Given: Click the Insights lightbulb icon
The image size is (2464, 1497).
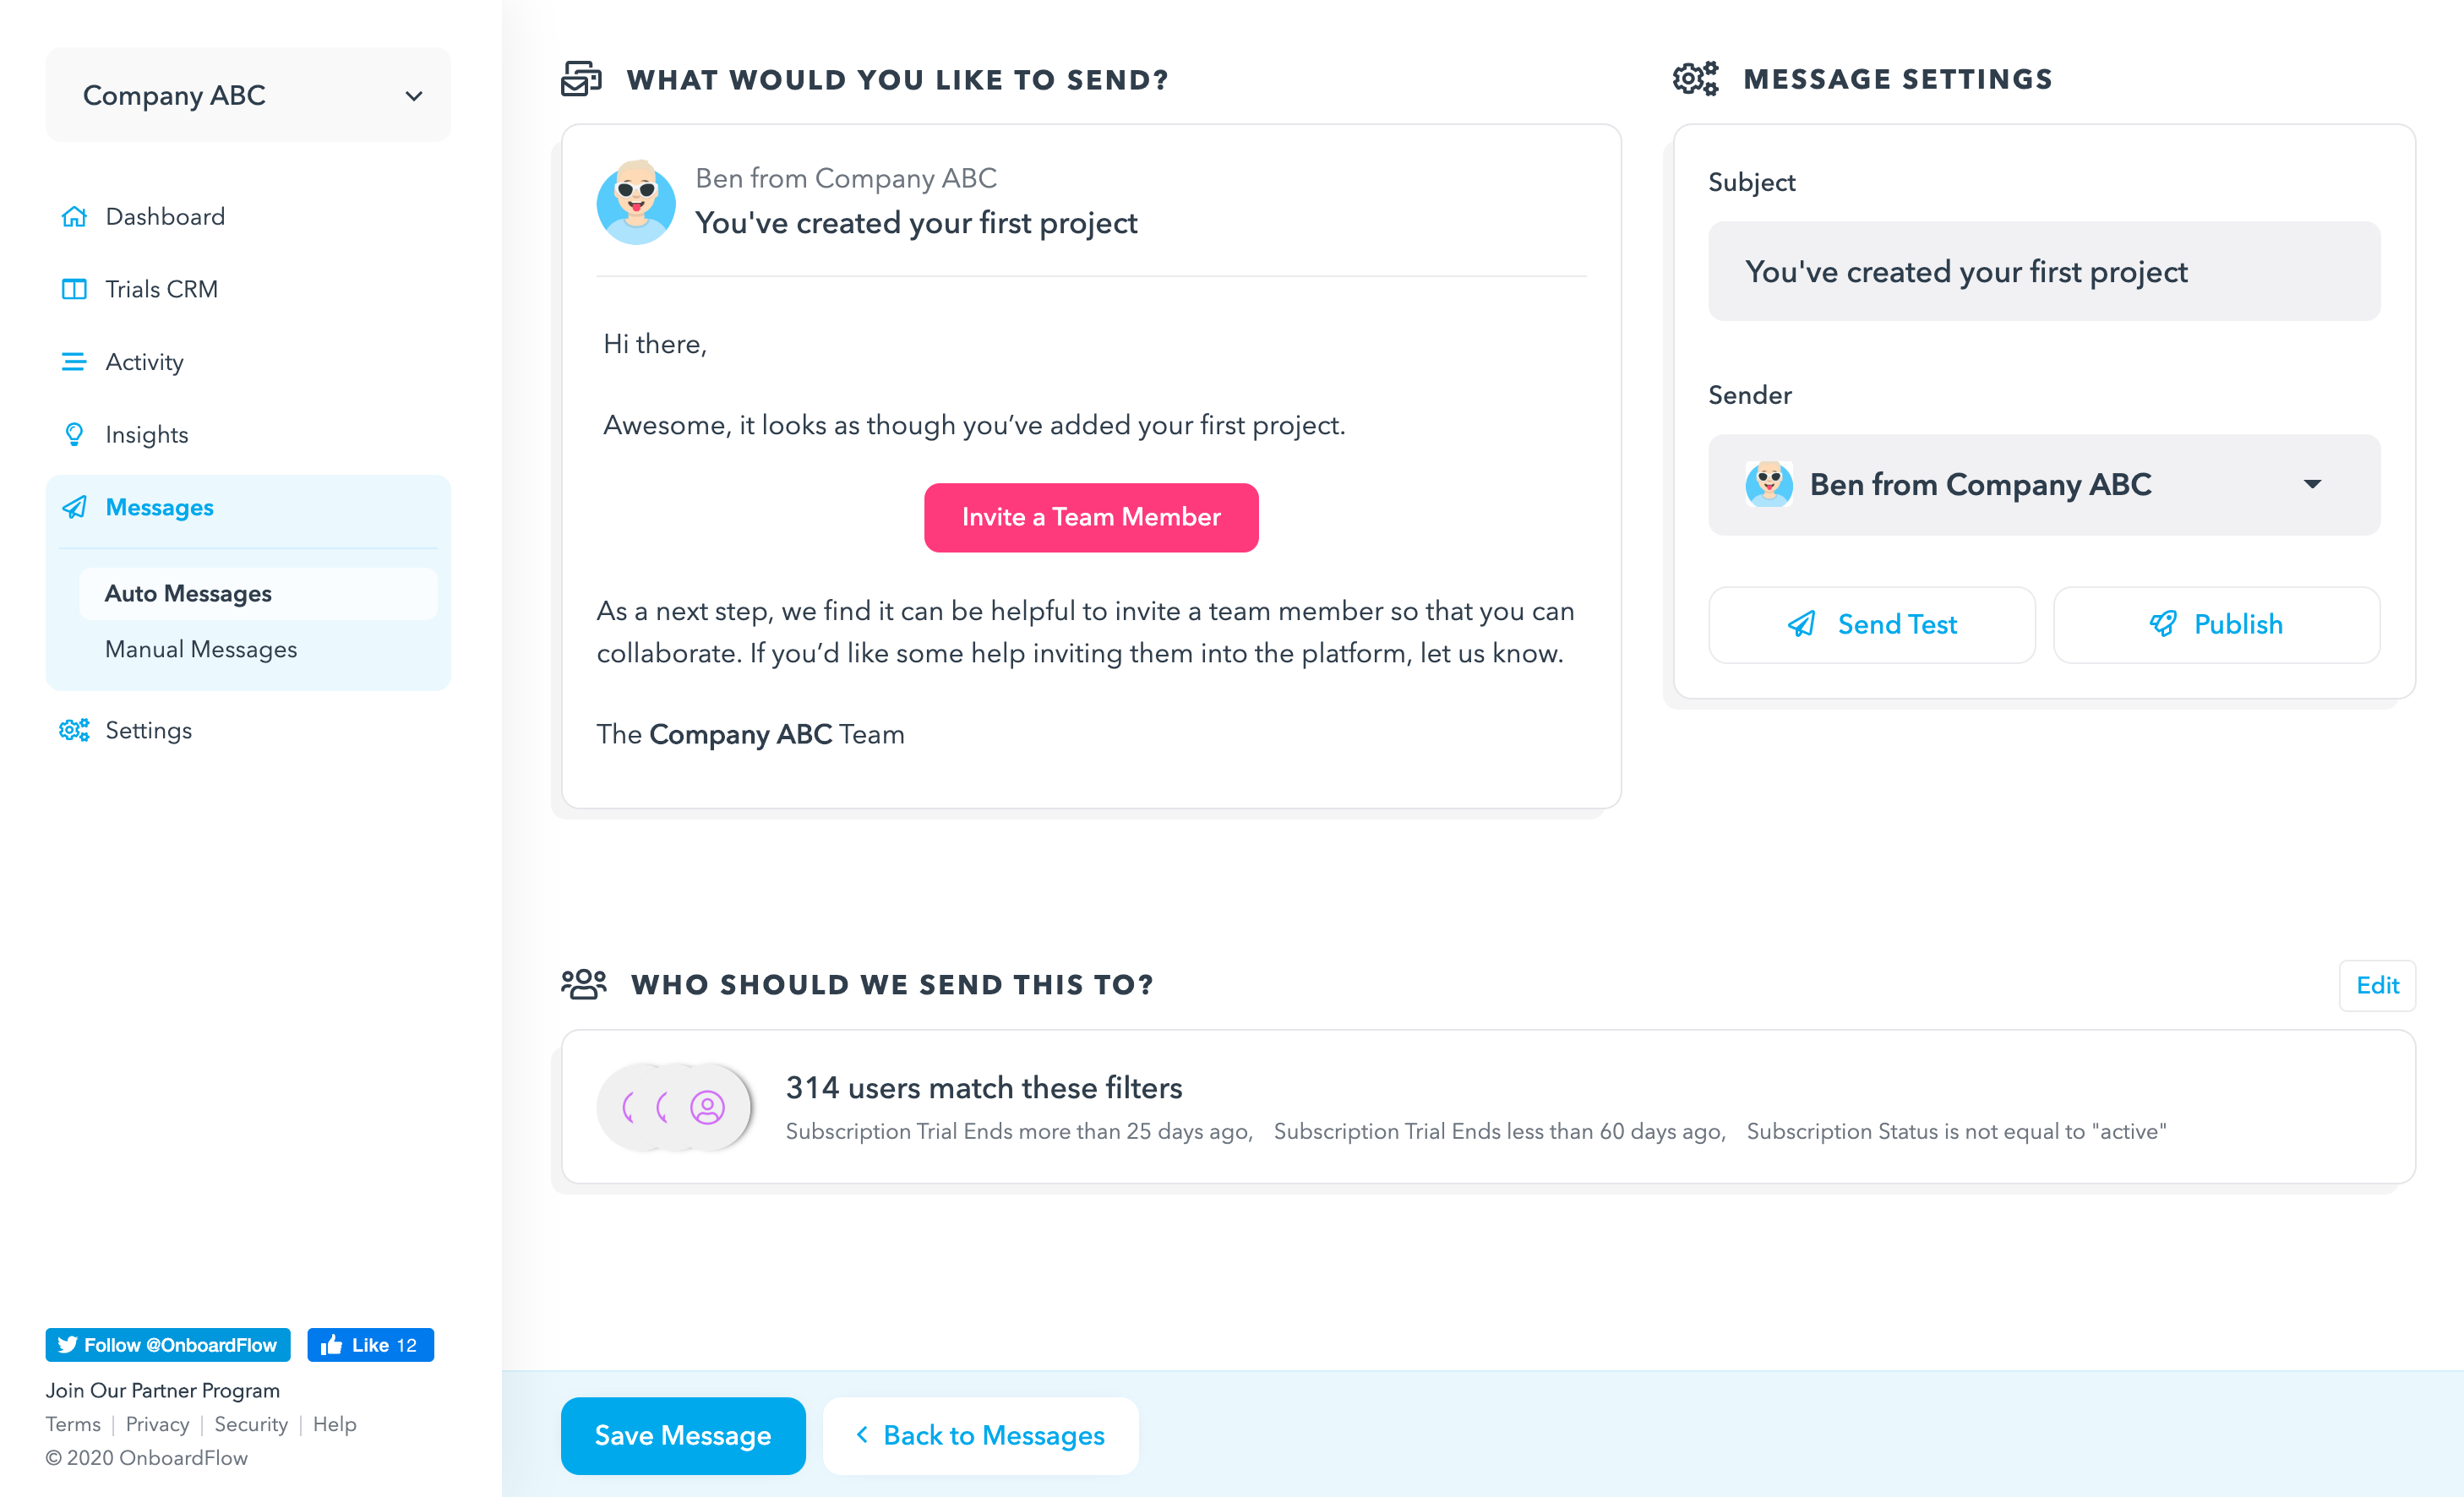Looking at the screenshot, I should click(x=74, y=434).
